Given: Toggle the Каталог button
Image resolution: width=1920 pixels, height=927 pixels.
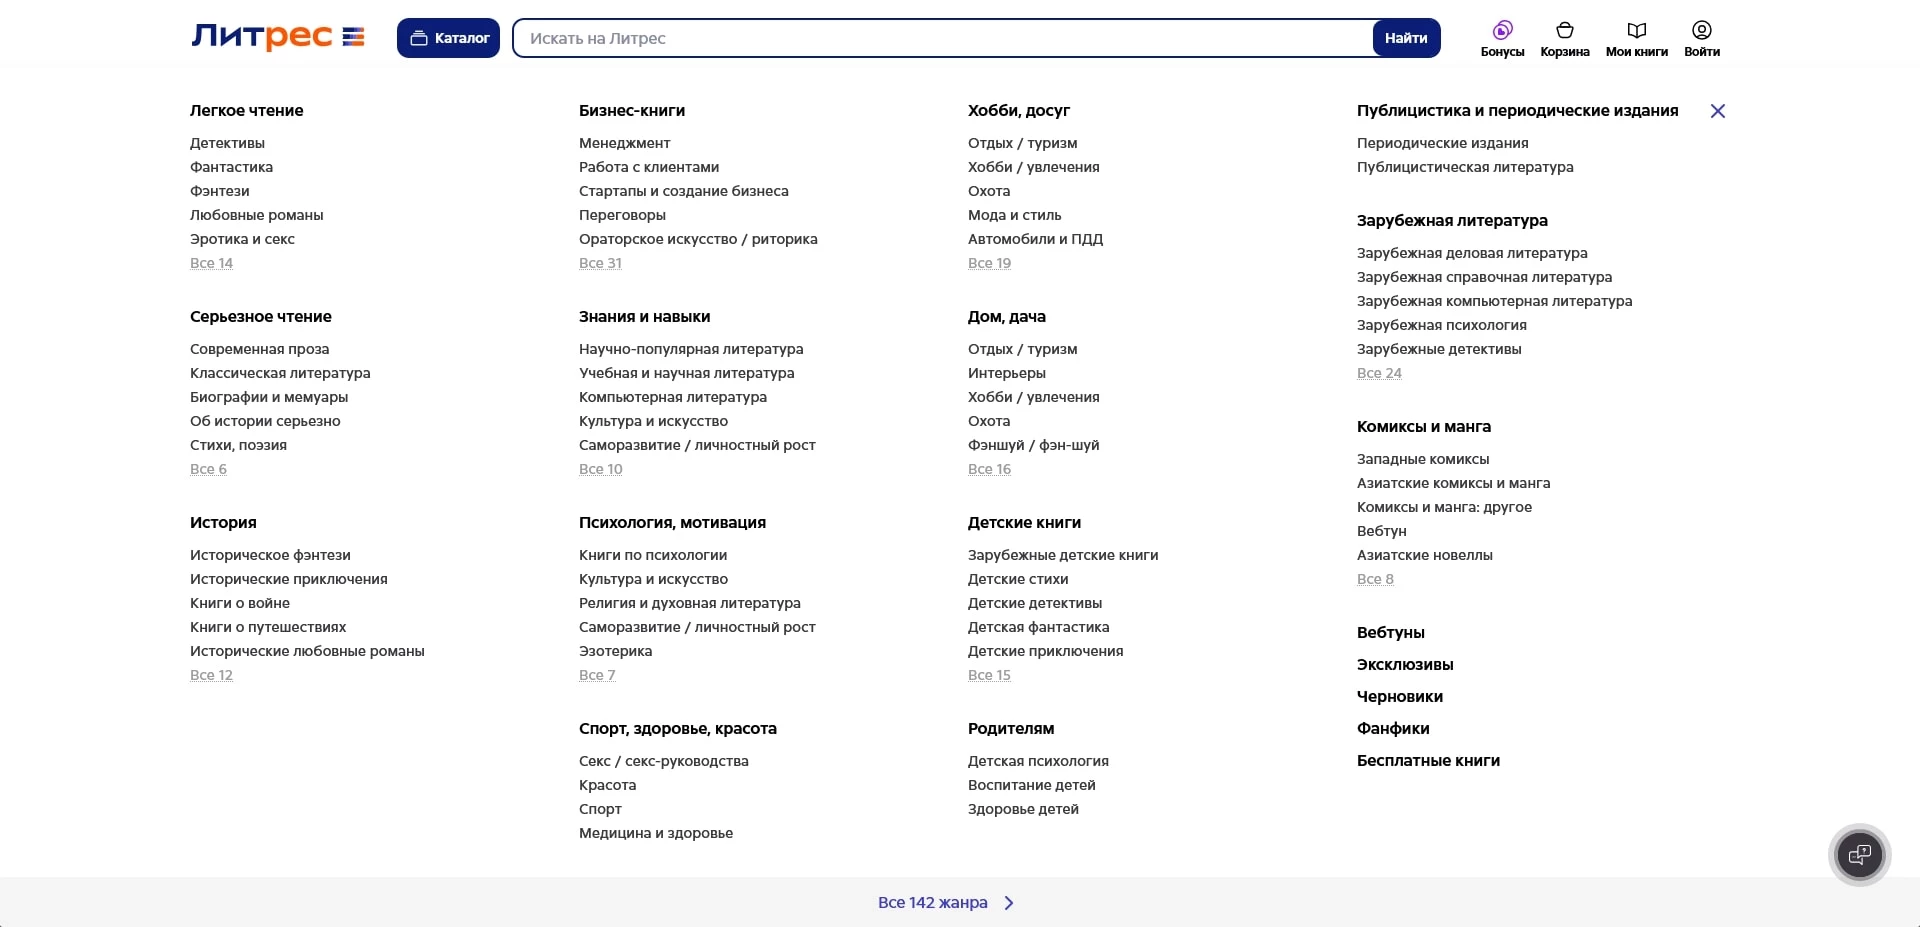Looking at the screenshot, I should (x=448, y=38).
